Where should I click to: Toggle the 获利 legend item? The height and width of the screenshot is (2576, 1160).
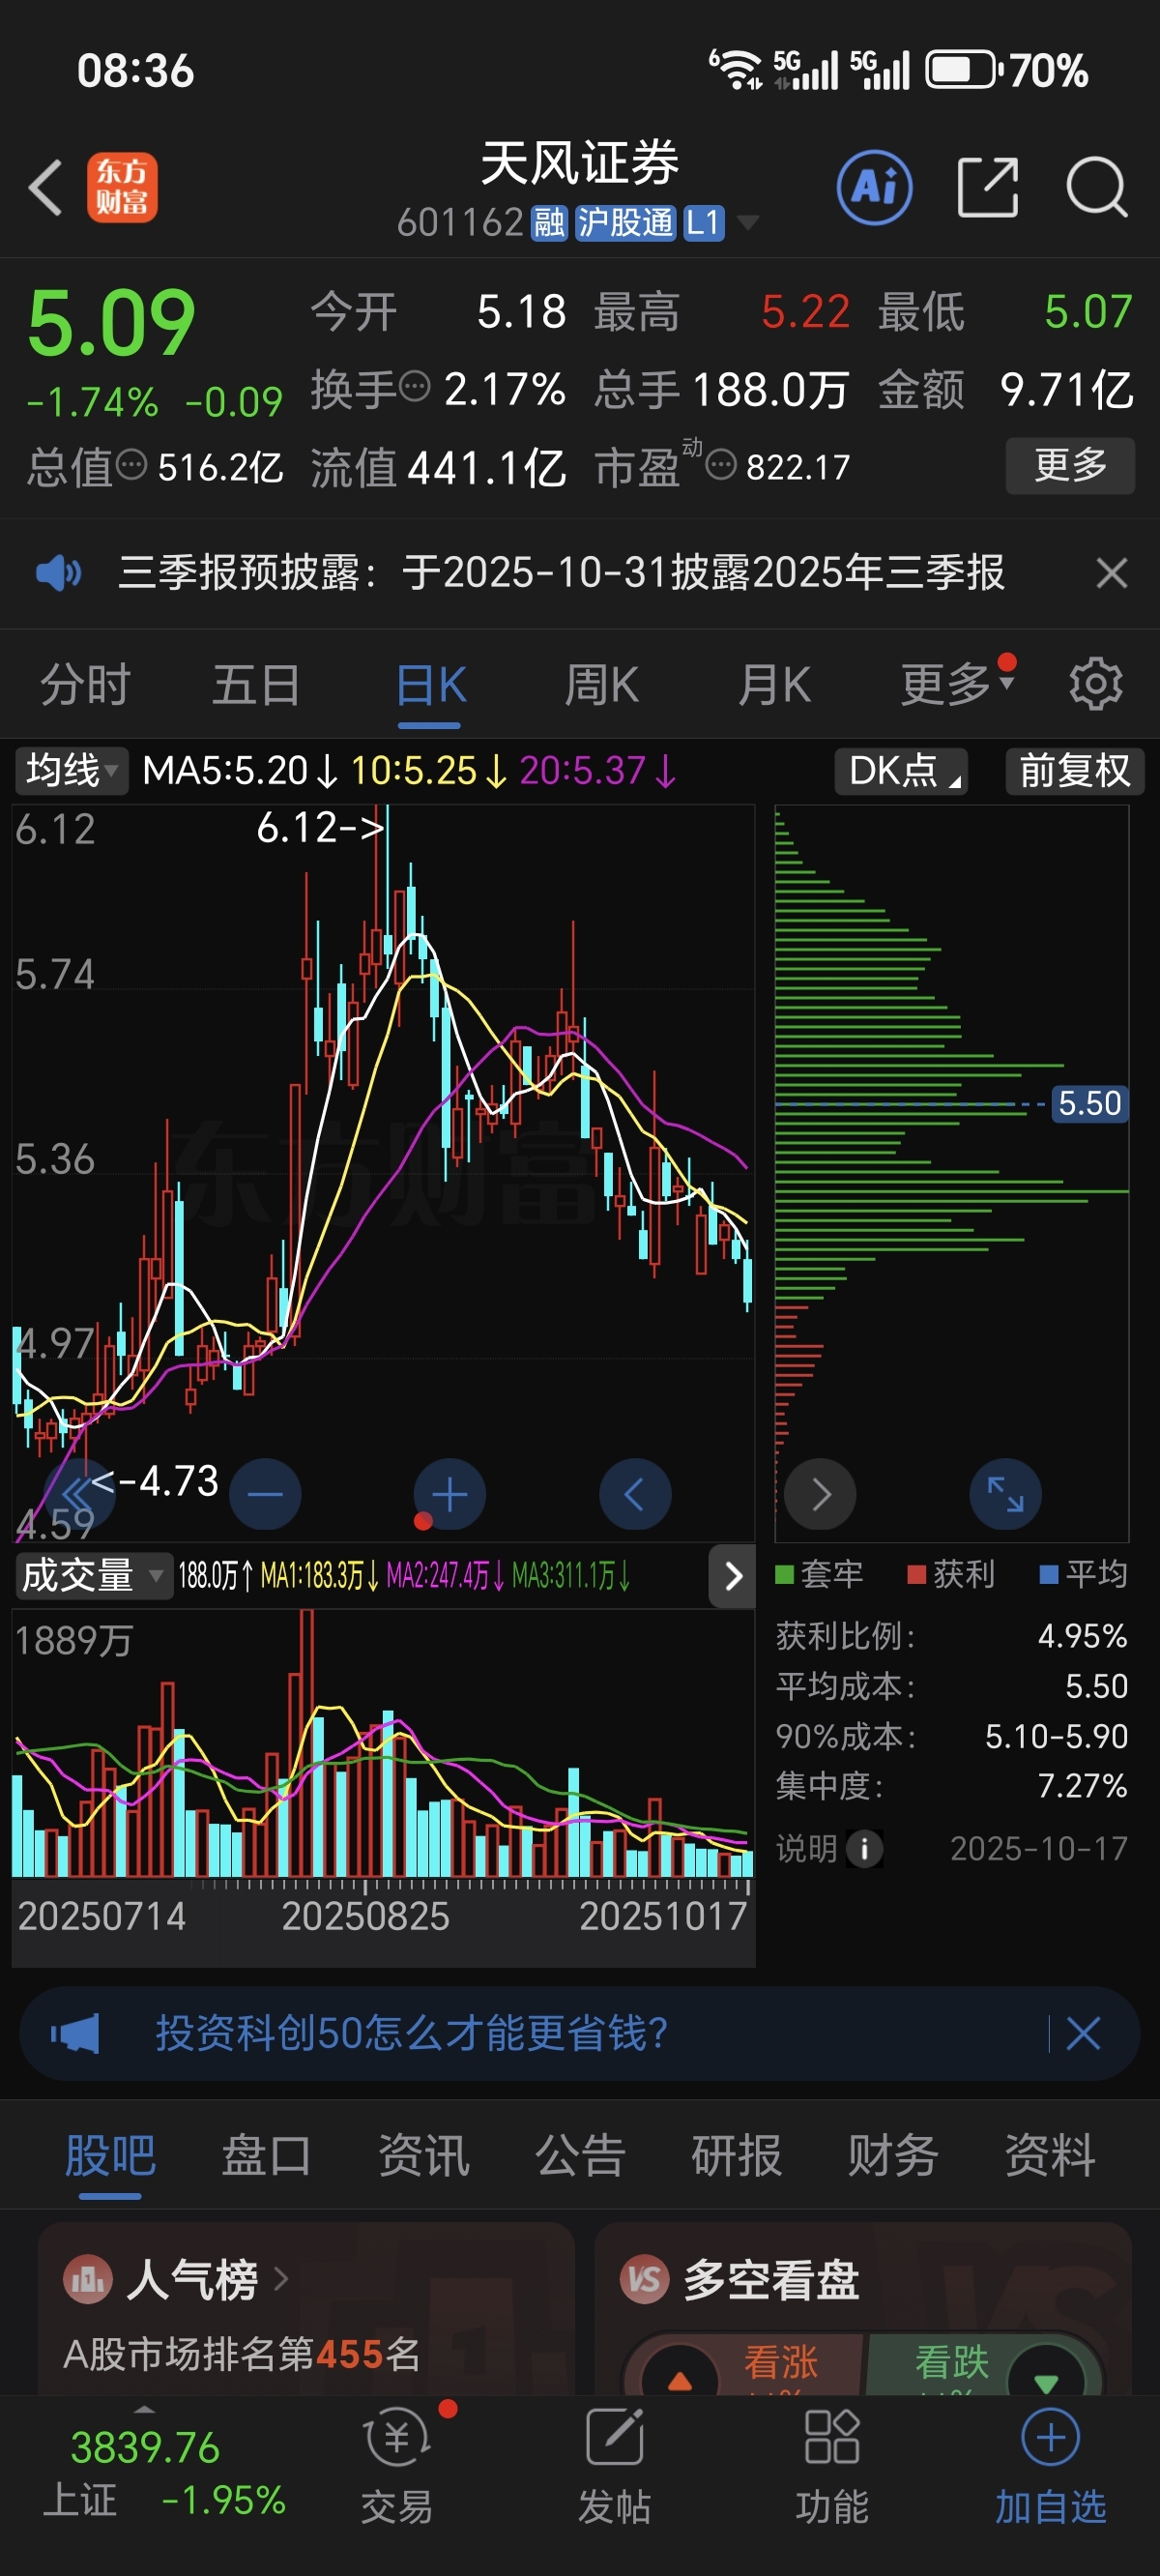[951, 1574]
